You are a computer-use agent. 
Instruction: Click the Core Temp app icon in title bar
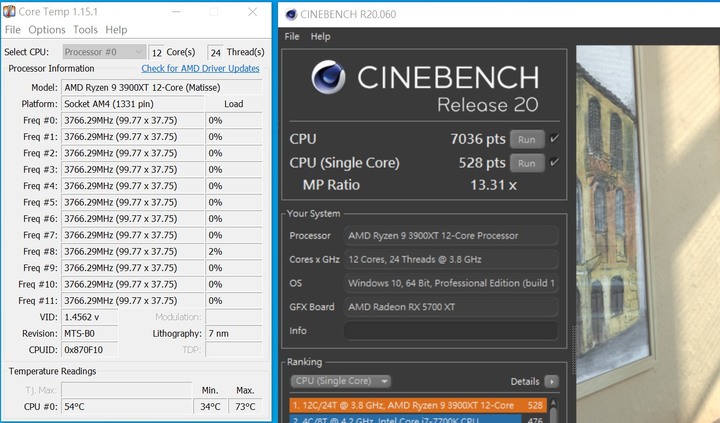point(9,11)
